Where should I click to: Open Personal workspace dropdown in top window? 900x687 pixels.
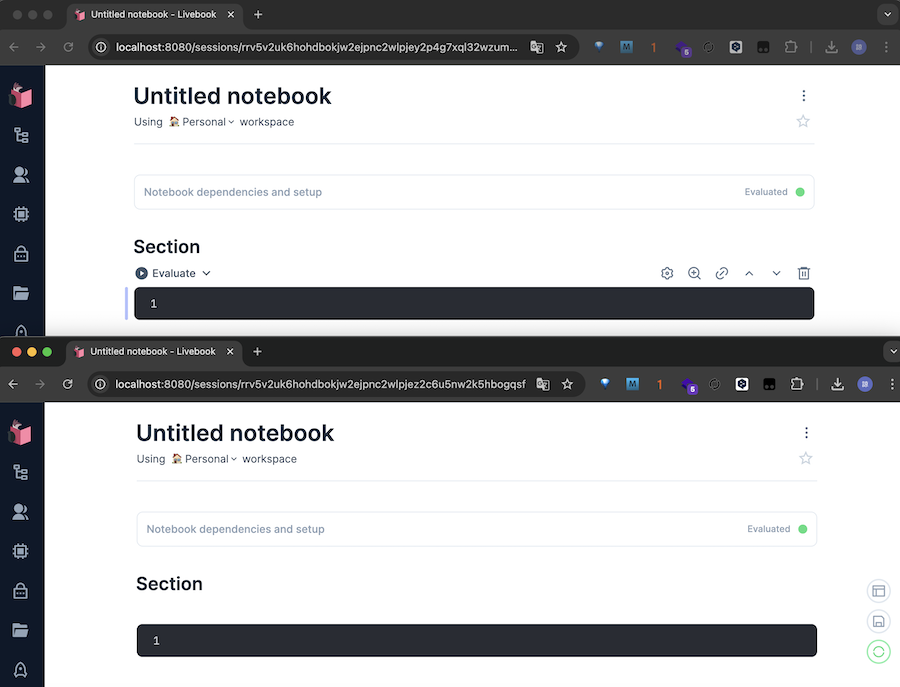tap(201, 122)
